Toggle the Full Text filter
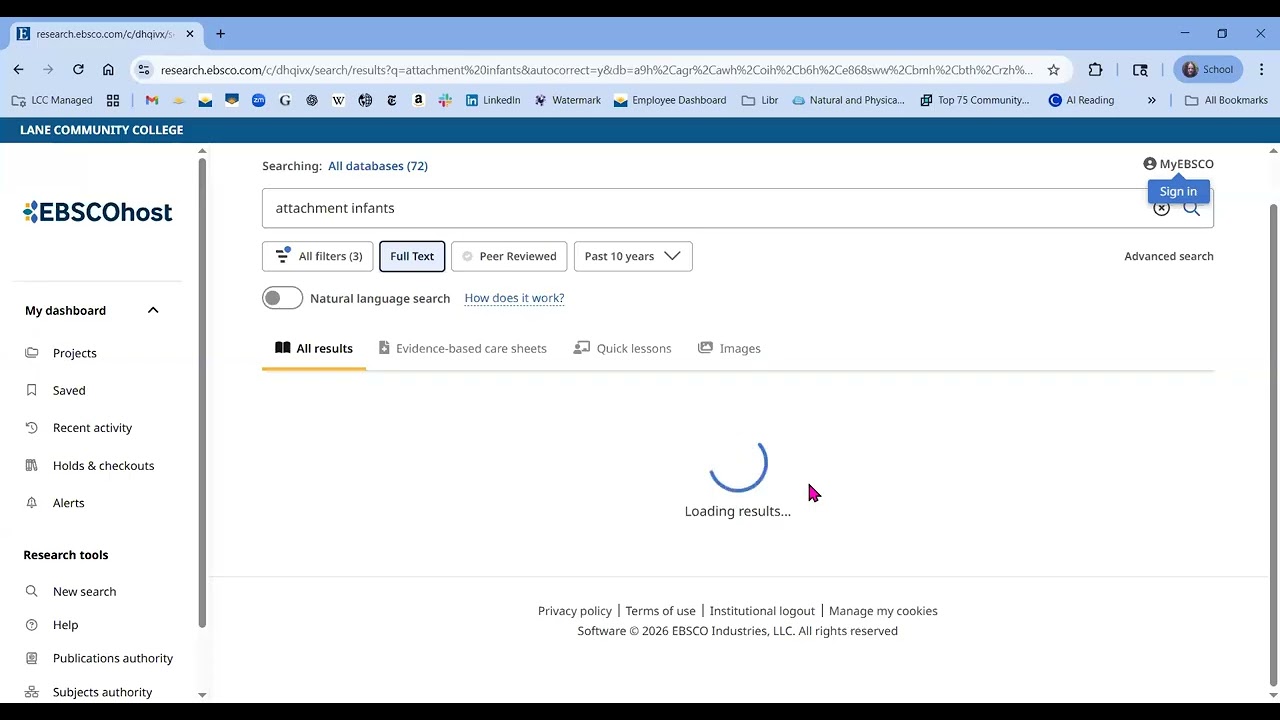 (x=412, y=256)
